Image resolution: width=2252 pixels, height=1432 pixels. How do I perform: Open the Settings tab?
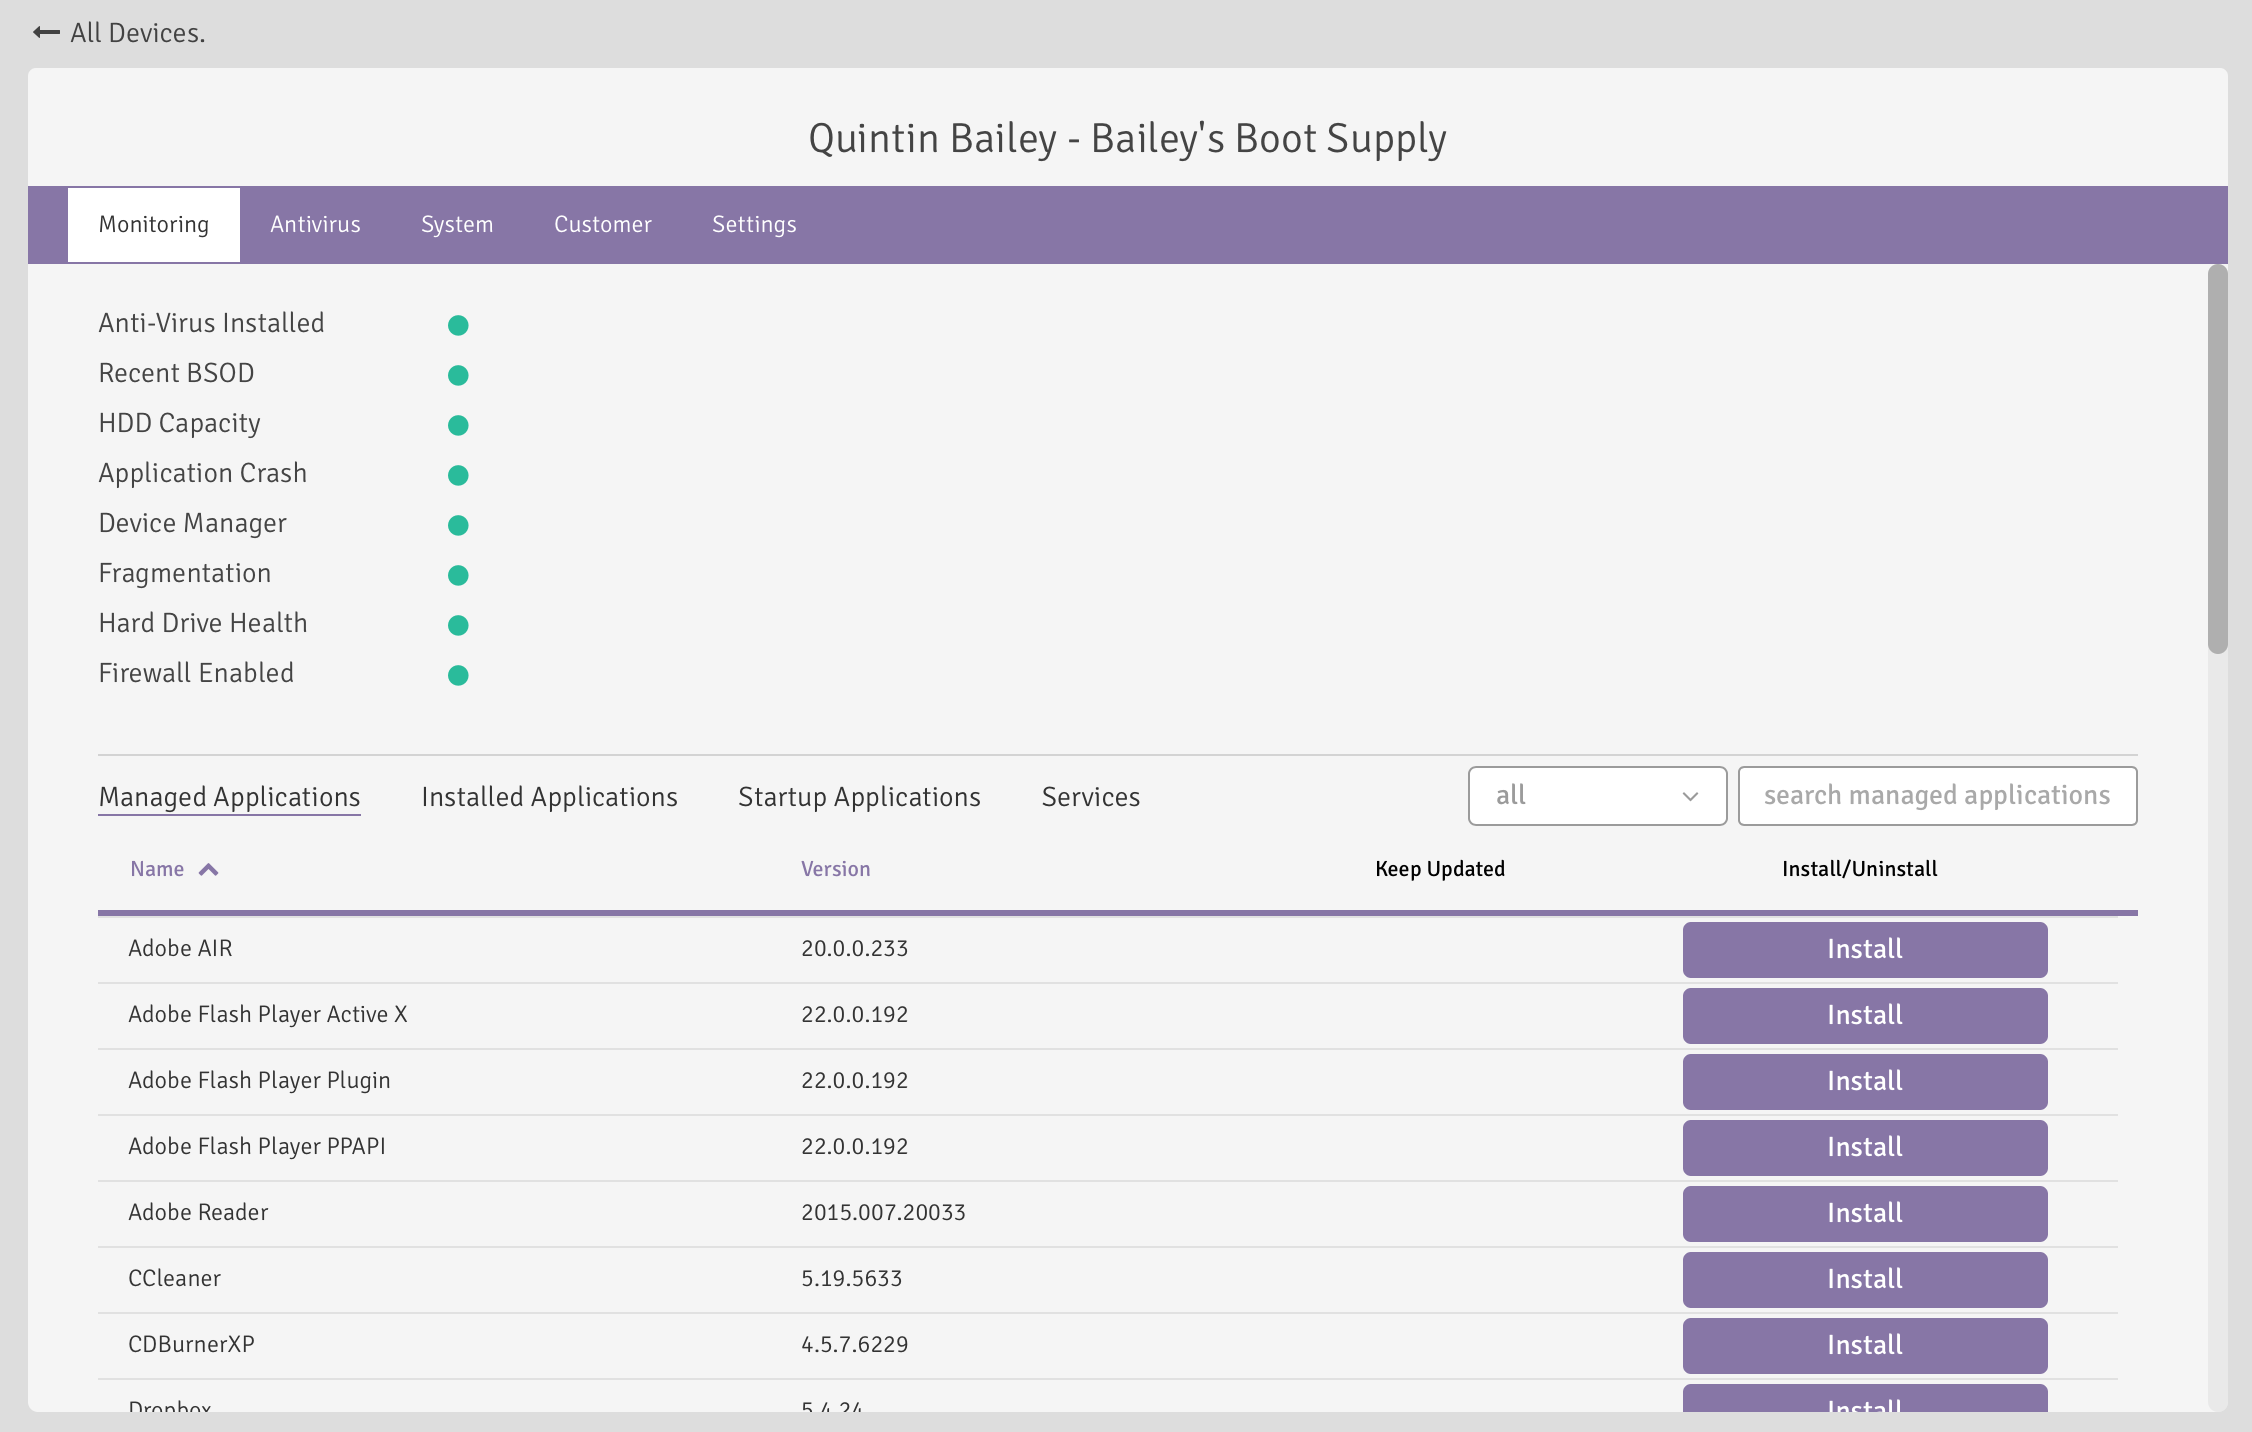tap(754, 224)
